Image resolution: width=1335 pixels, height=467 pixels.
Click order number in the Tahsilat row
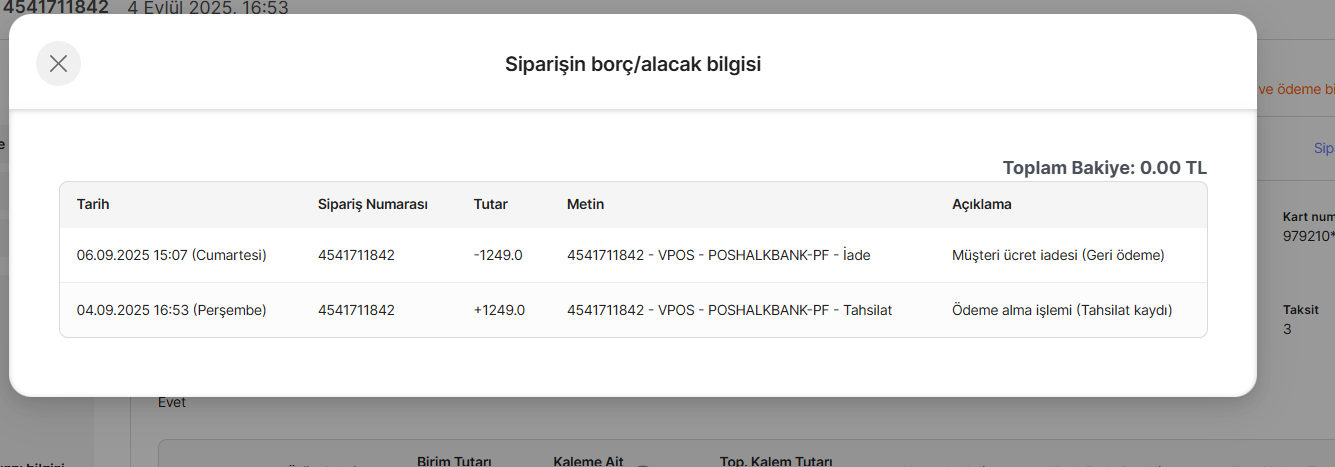[356, 310]
